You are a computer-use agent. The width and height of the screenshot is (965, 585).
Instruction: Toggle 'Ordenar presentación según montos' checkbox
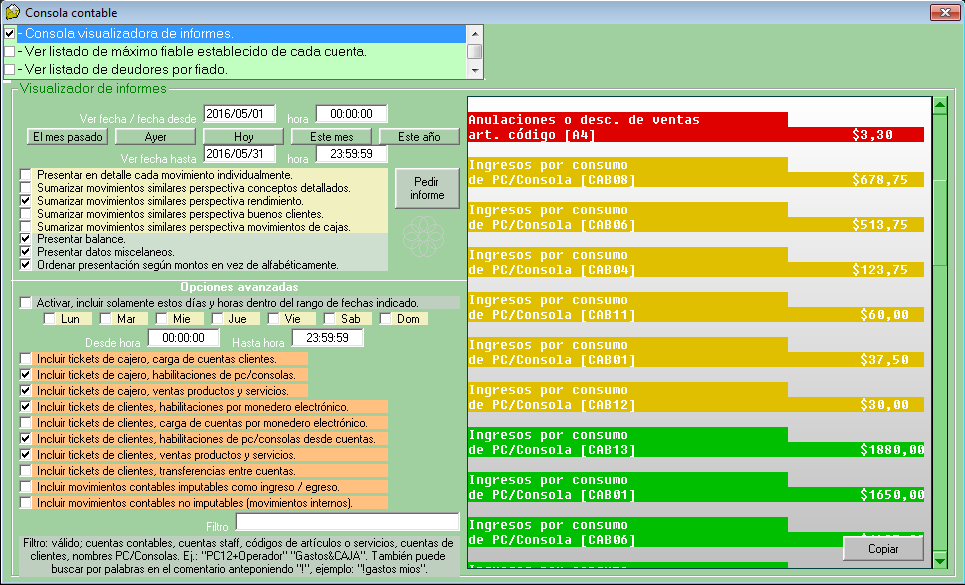25,265
